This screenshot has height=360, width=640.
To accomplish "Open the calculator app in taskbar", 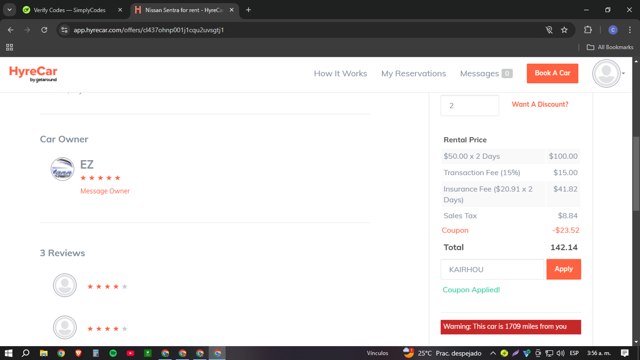I will (x=96, y=353).
